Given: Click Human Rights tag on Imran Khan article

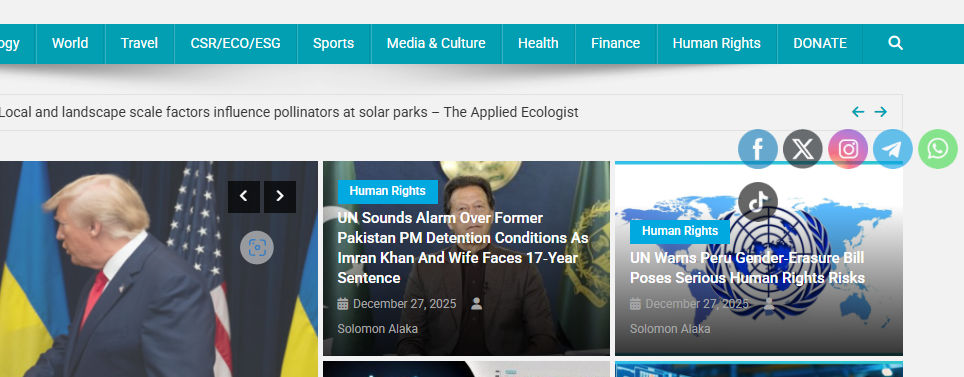Looking at the screenshot, I should 387,191.
